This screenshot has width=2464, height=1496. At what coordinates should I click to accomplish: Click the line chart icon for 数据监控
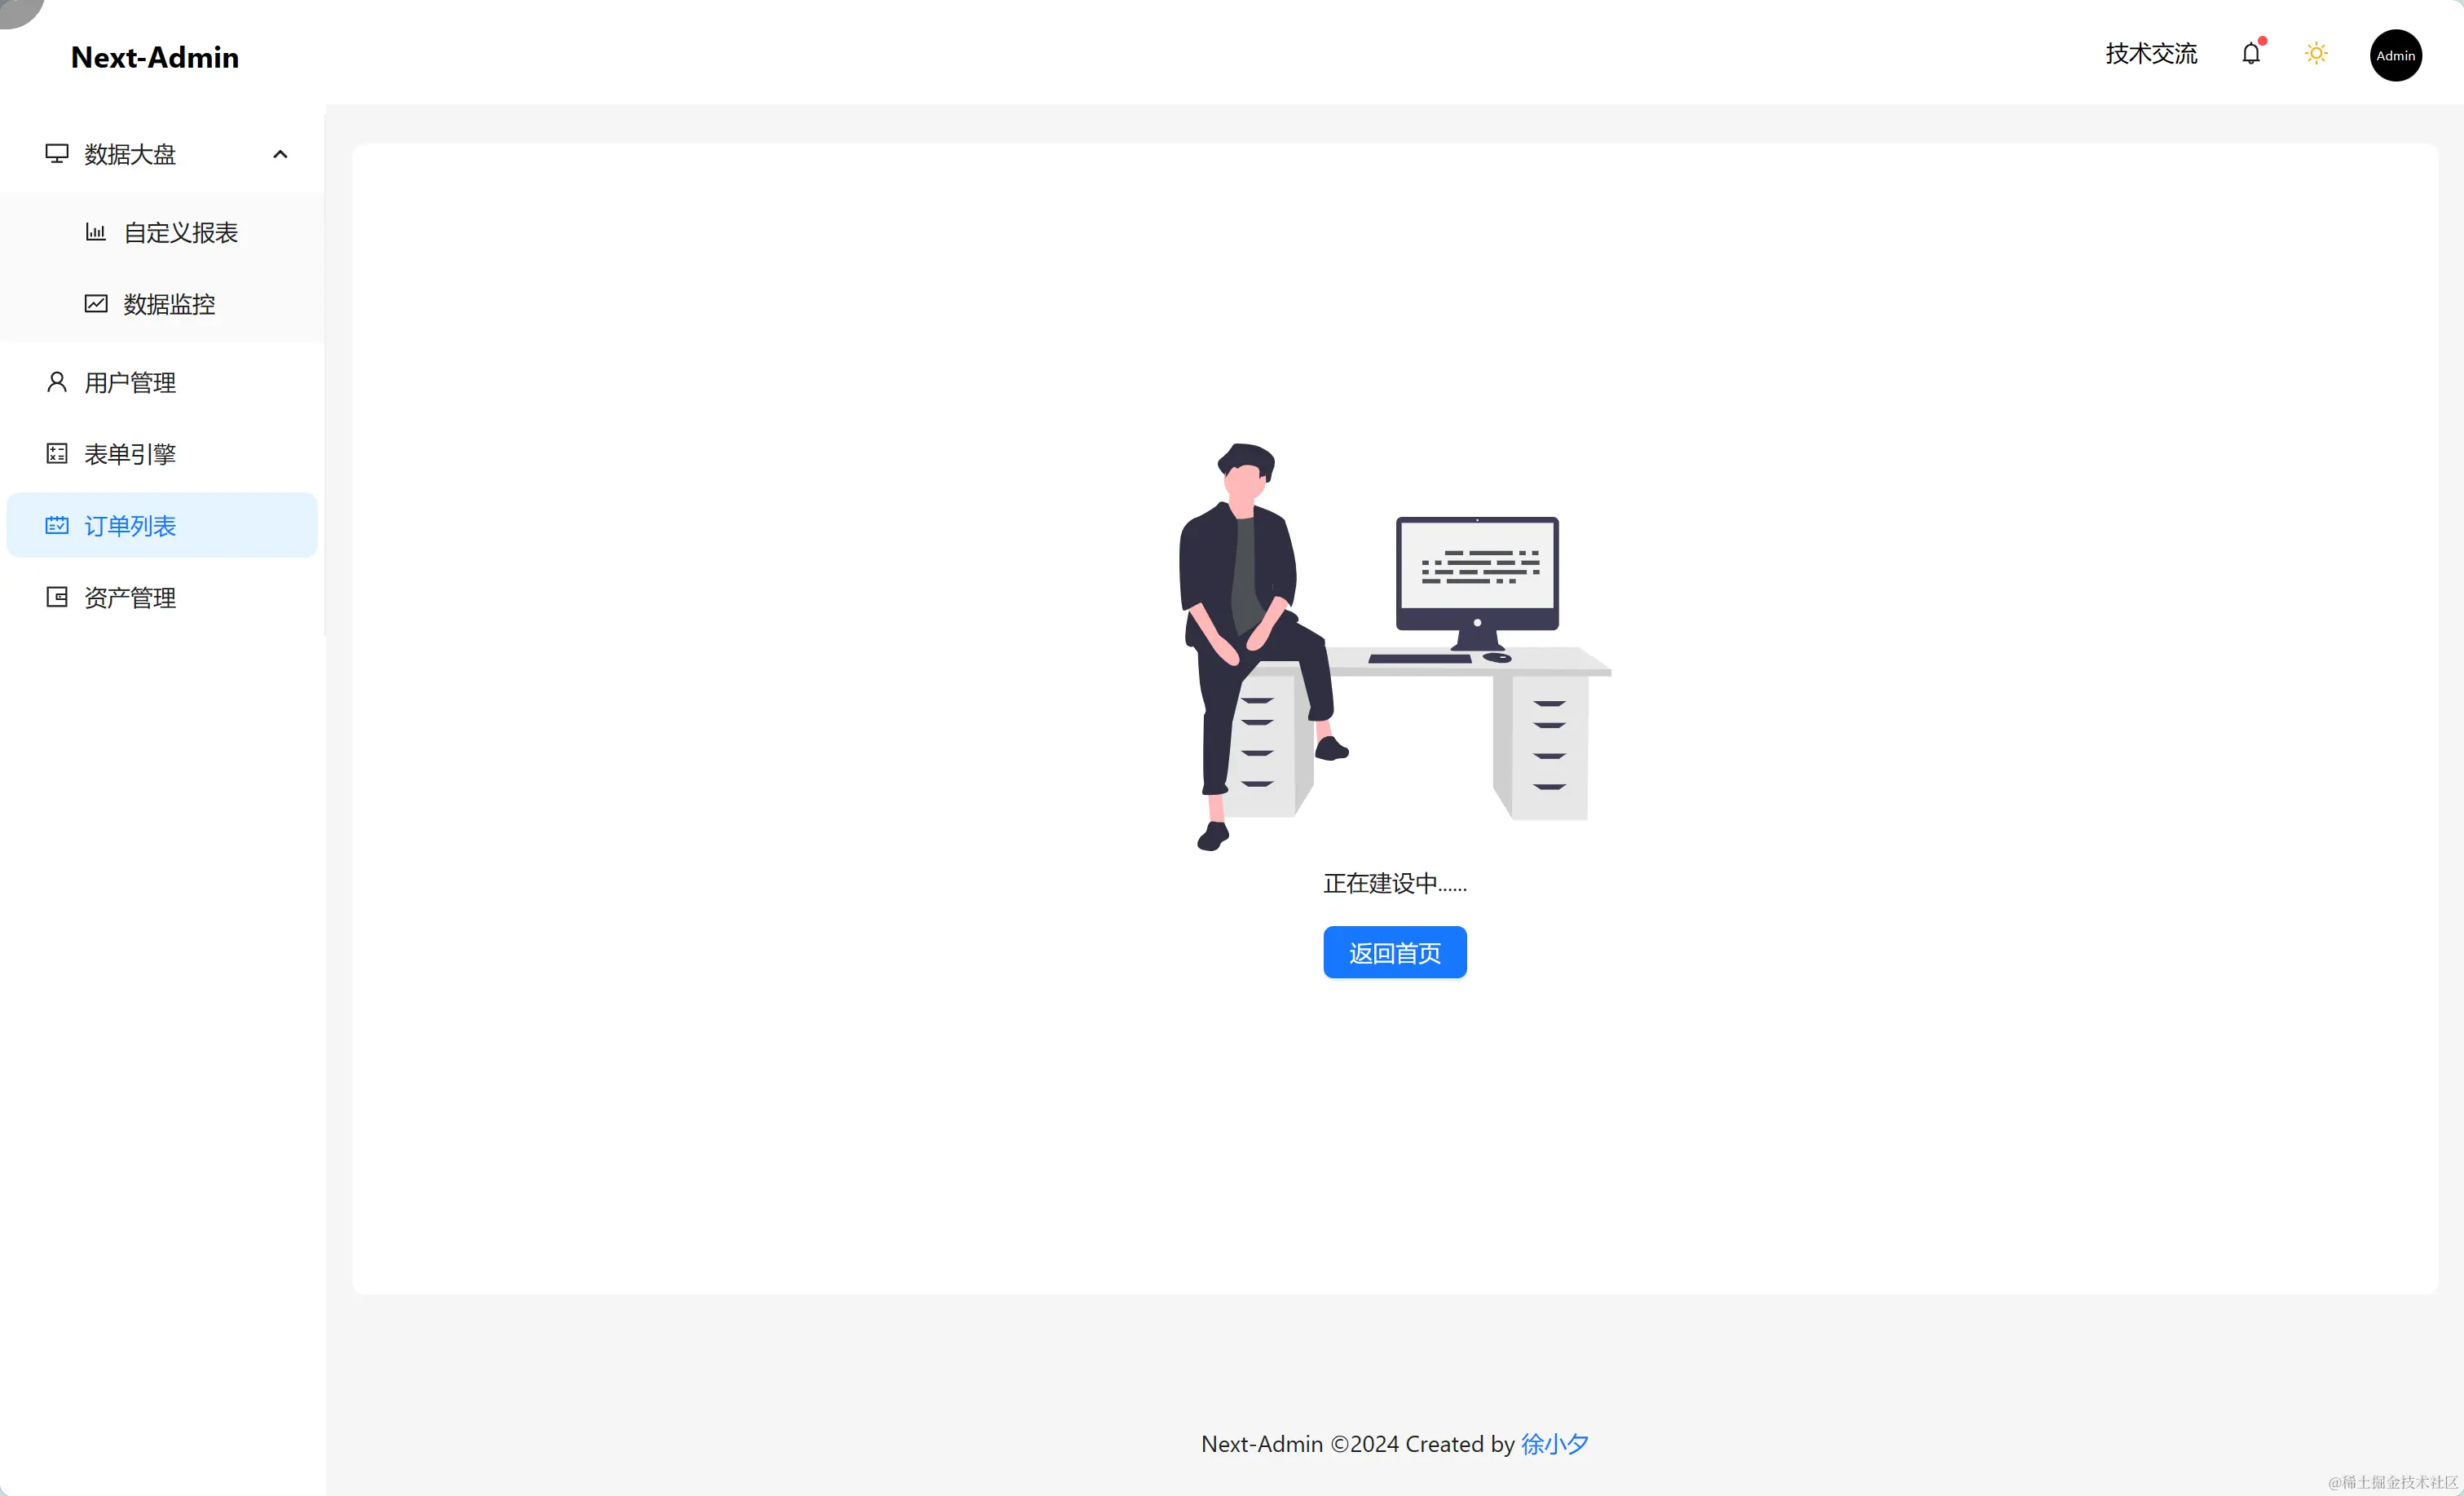pos(96,304)
